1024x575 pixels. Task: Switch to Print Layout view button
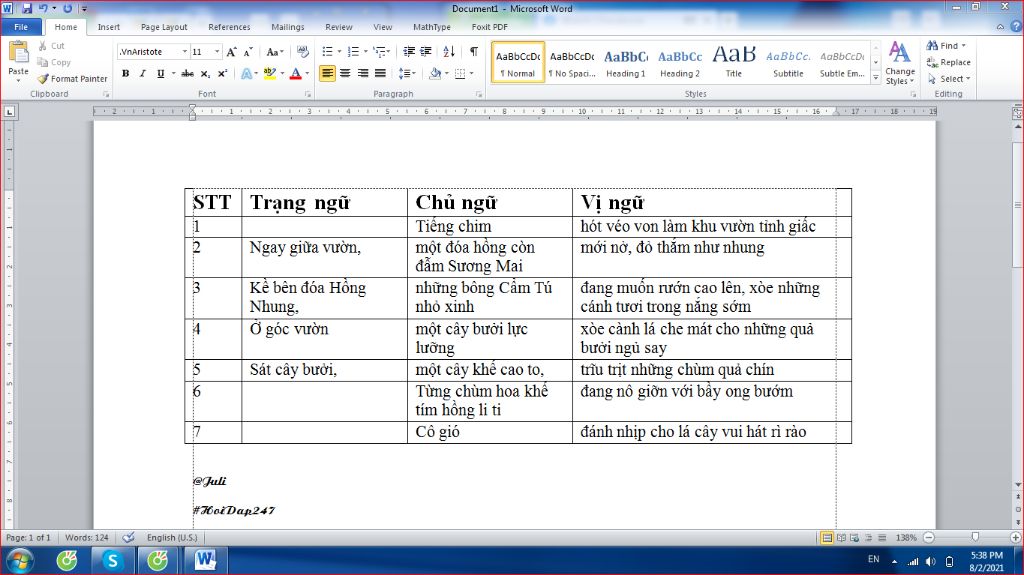(x=827, y=537)
